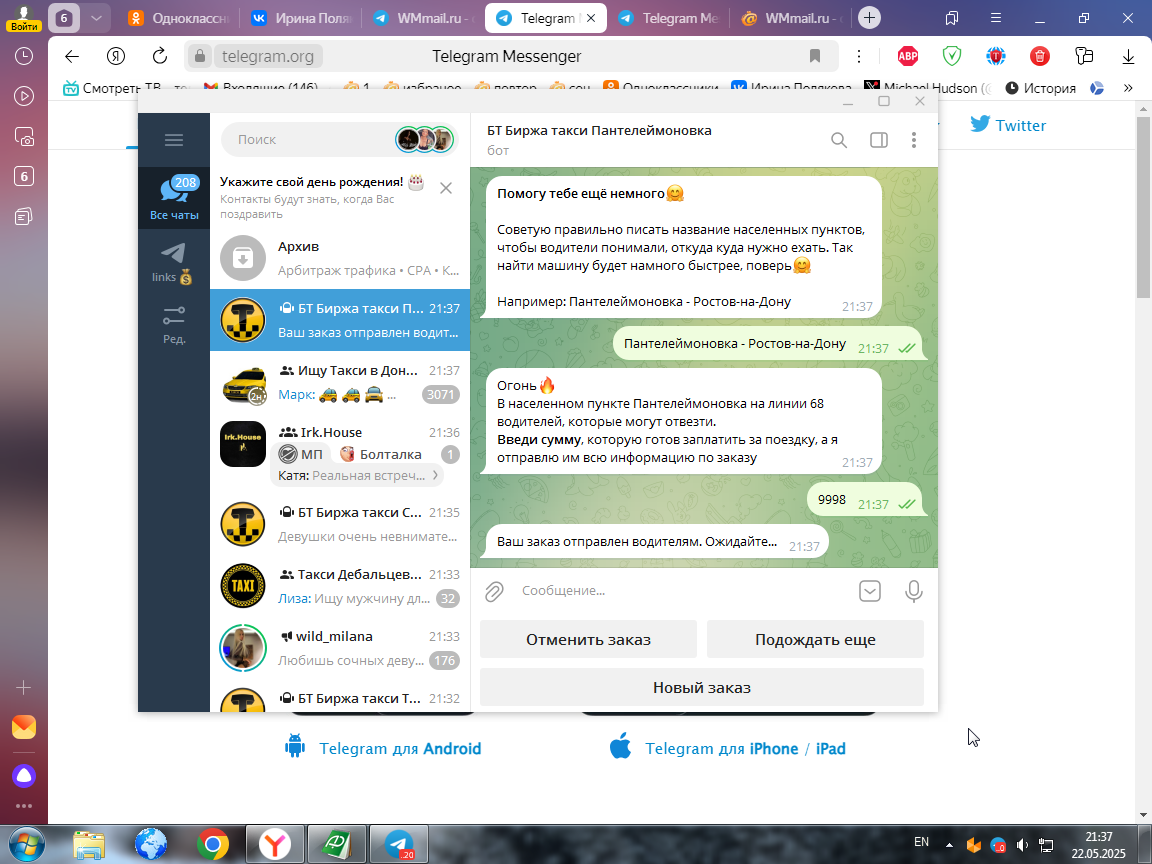1152x864 pixels.
Task: Switch to the first WMmail.ru browser tab
Action: 422,18
